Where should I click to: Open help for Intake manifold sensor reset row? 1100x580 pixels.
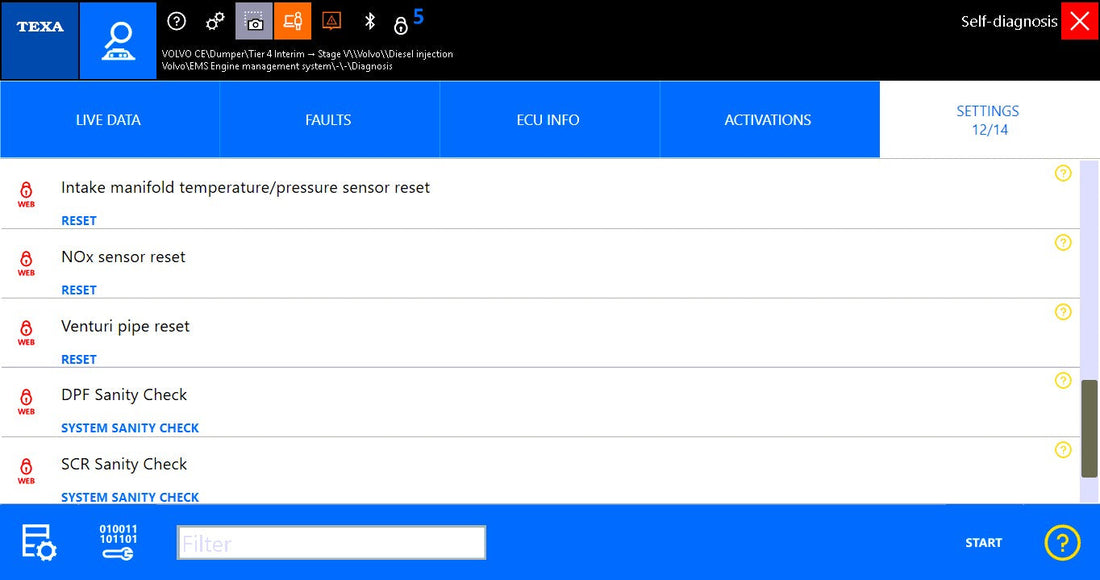pyautogui.click(x=1063, y=173)
